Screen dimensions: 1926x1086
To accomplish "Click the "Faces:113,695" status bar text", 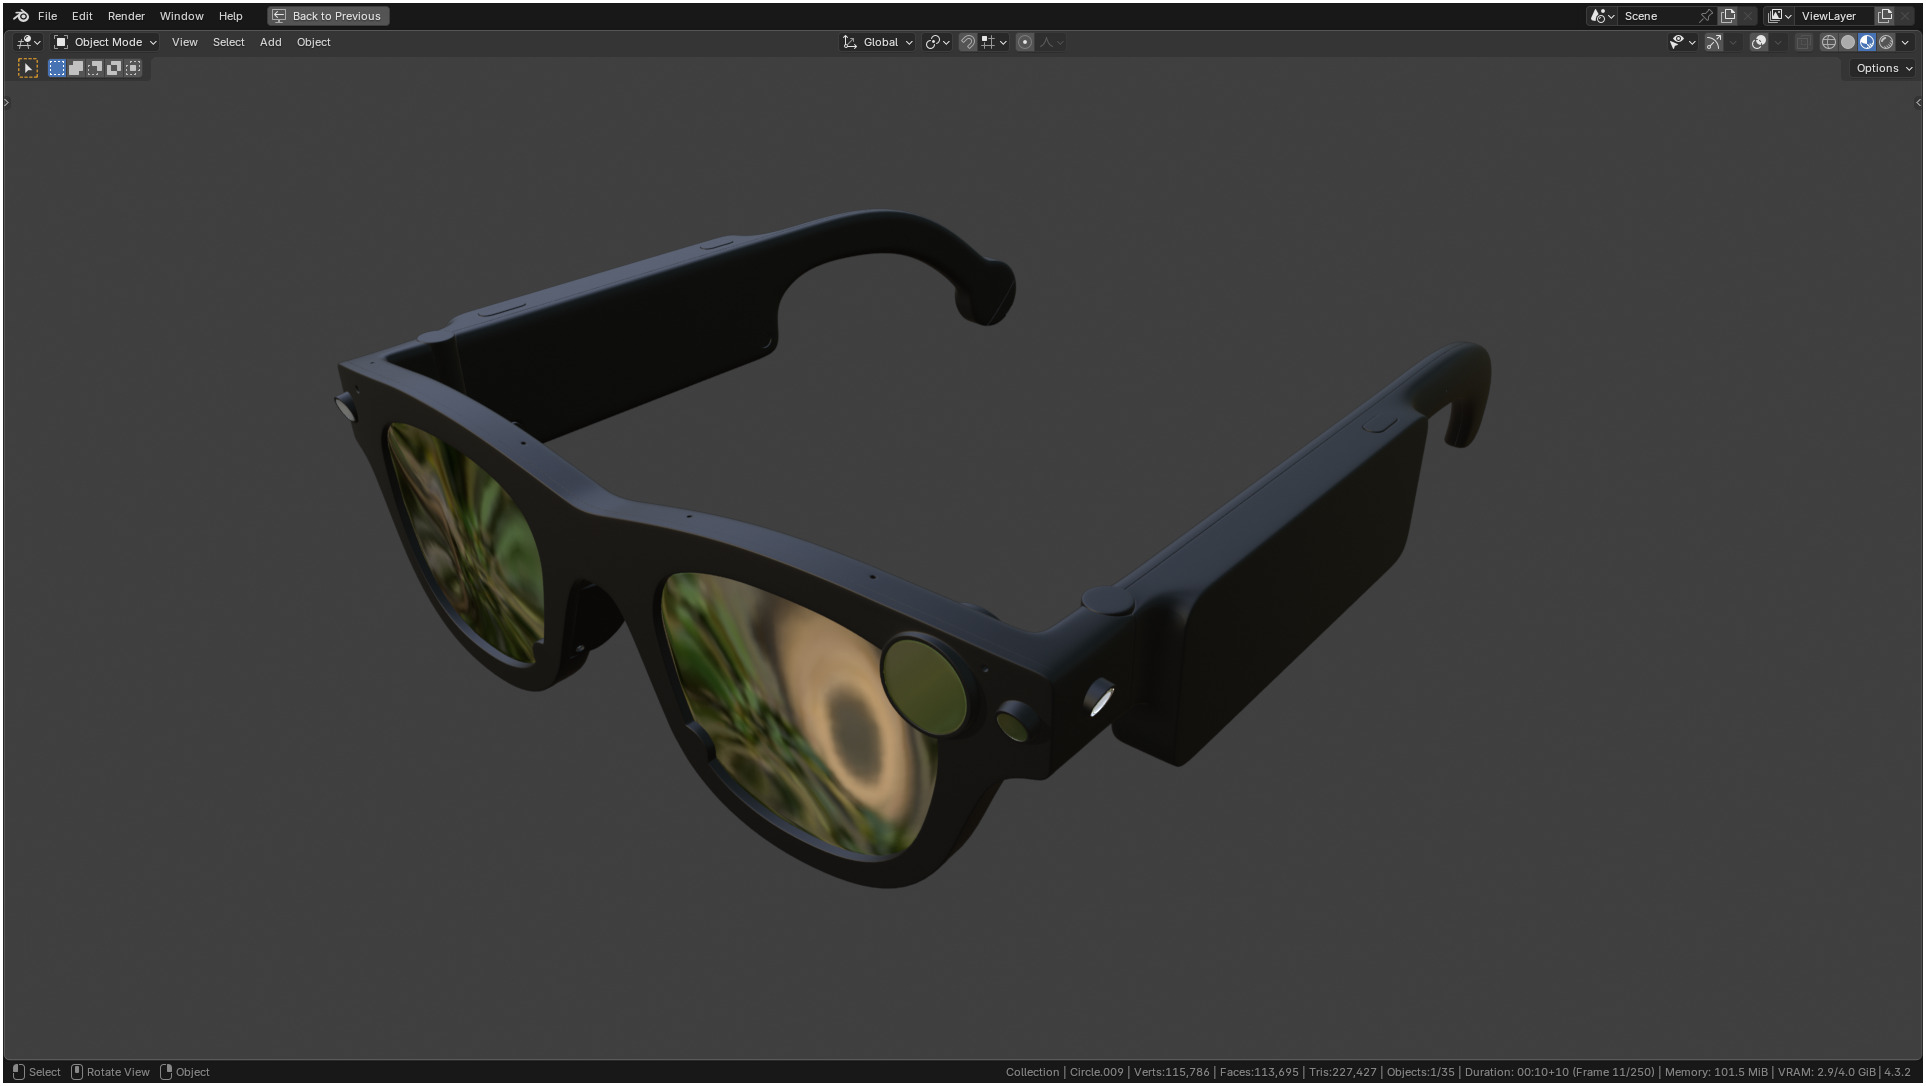I will (x=1259, y=1072).
